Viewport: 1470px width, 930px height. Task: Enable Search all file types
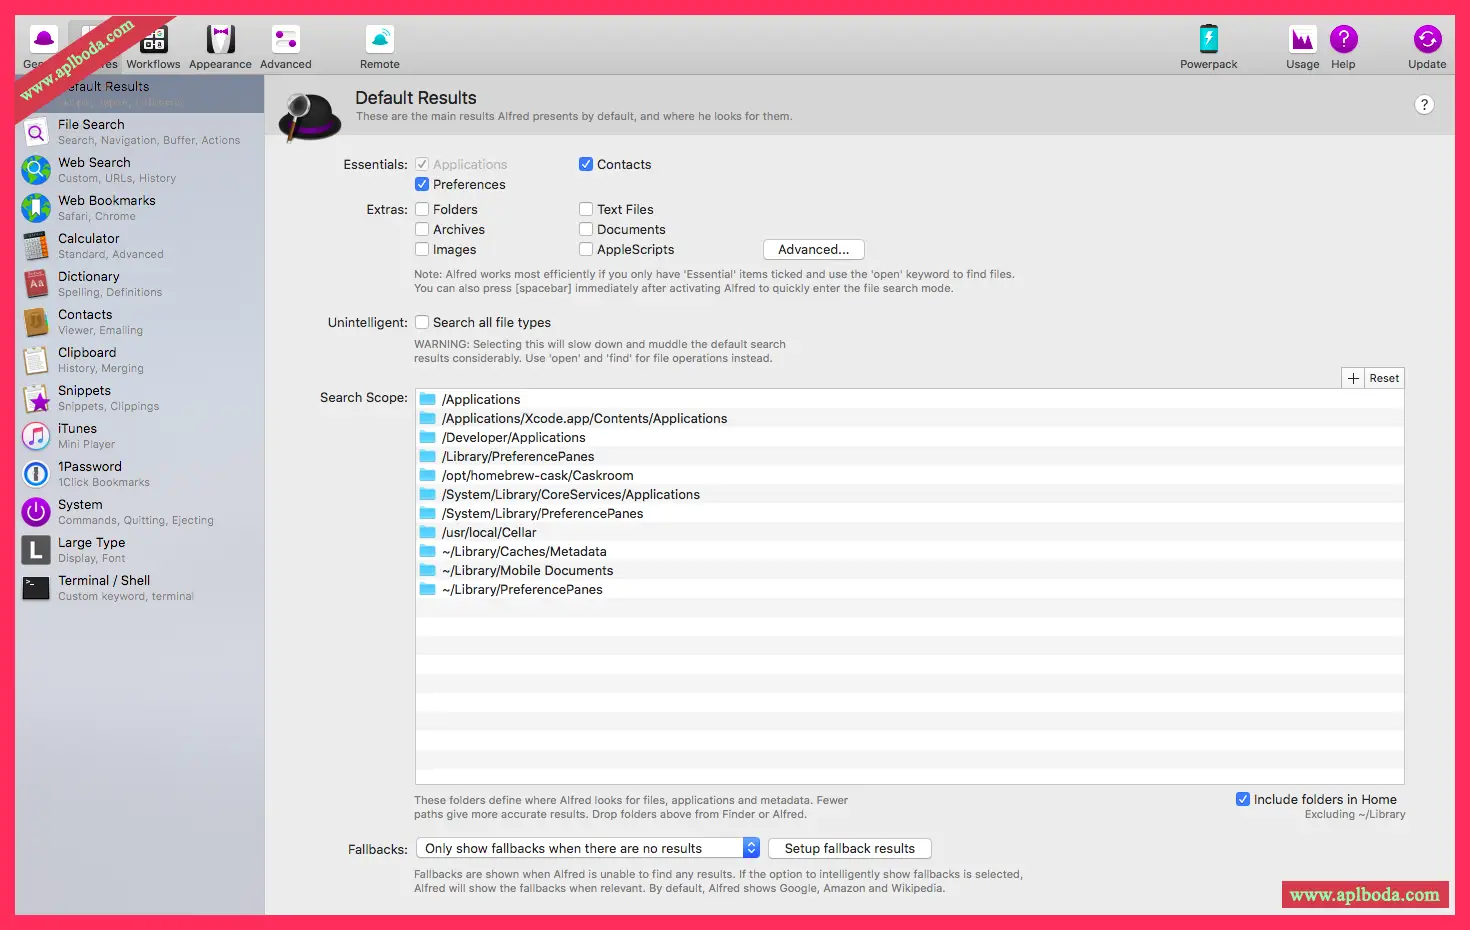422,323
